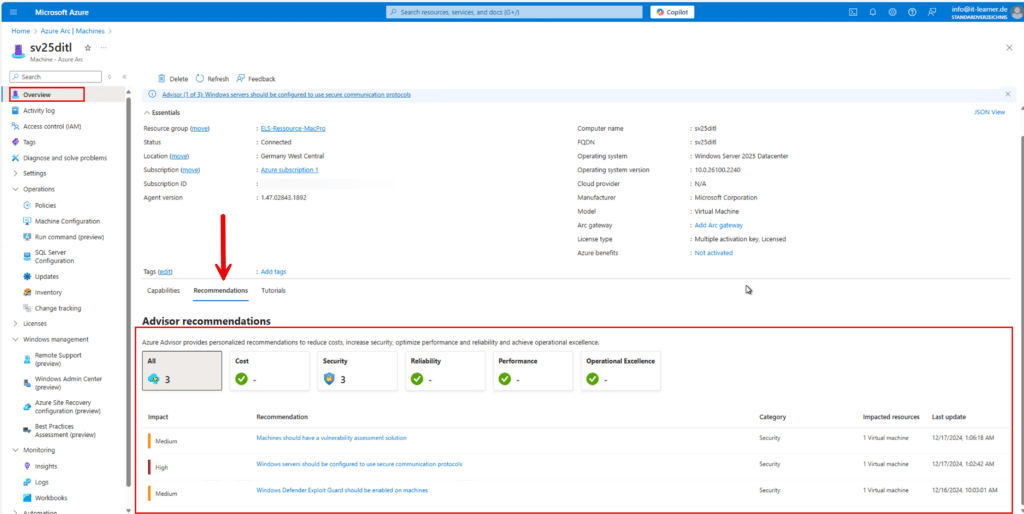Open Policies under Operations
Viewport: 1024px width, 514px height.
pos(45,205)
